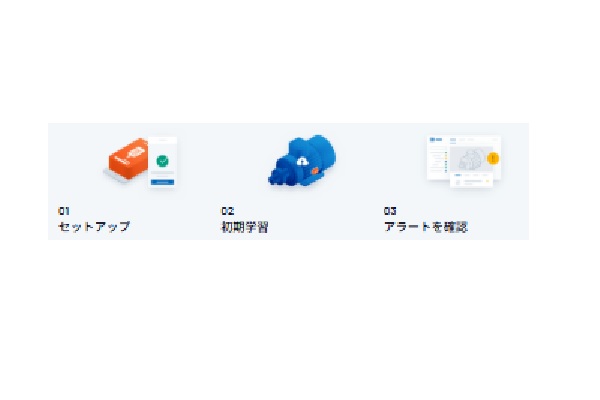Select the セットアップ step label
This screenshot has height=400, width=600.
[x=94, y=227]
